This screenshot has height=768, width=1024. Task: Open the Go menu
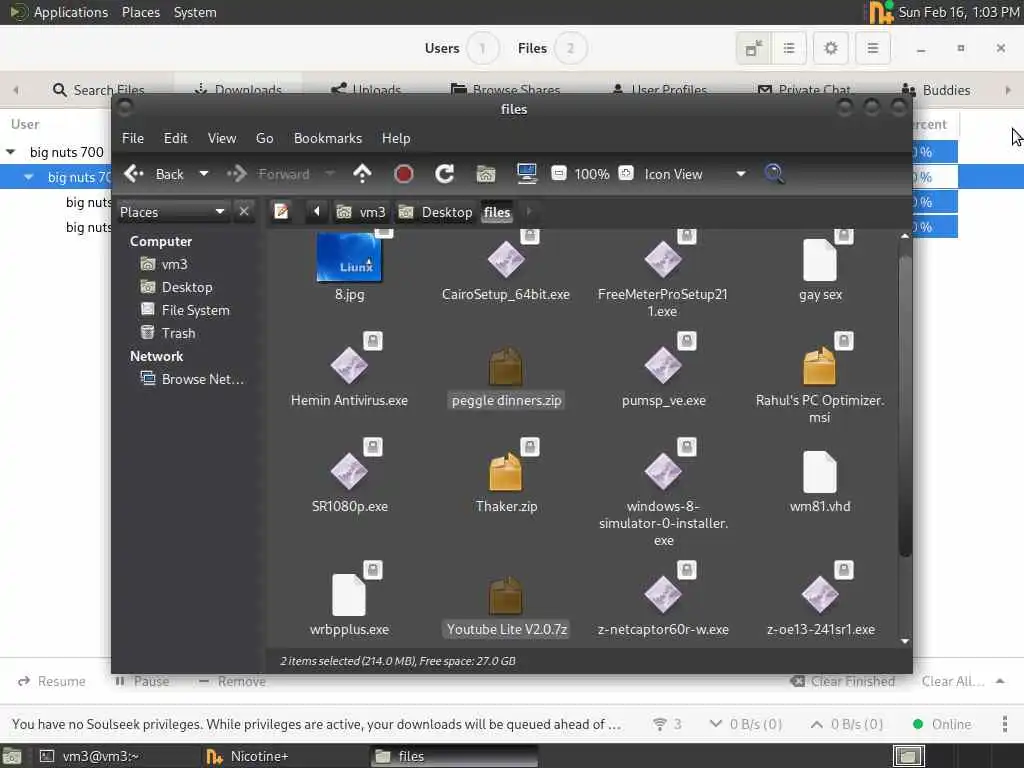(x=264, y=138)
